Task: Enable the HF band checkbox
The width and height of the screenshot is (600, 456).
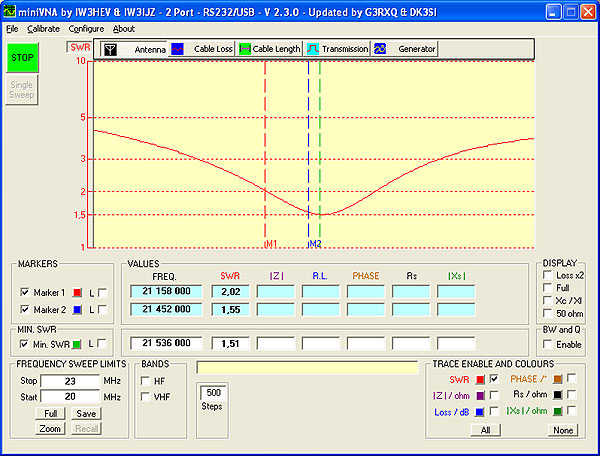Action: click(147, 381)
